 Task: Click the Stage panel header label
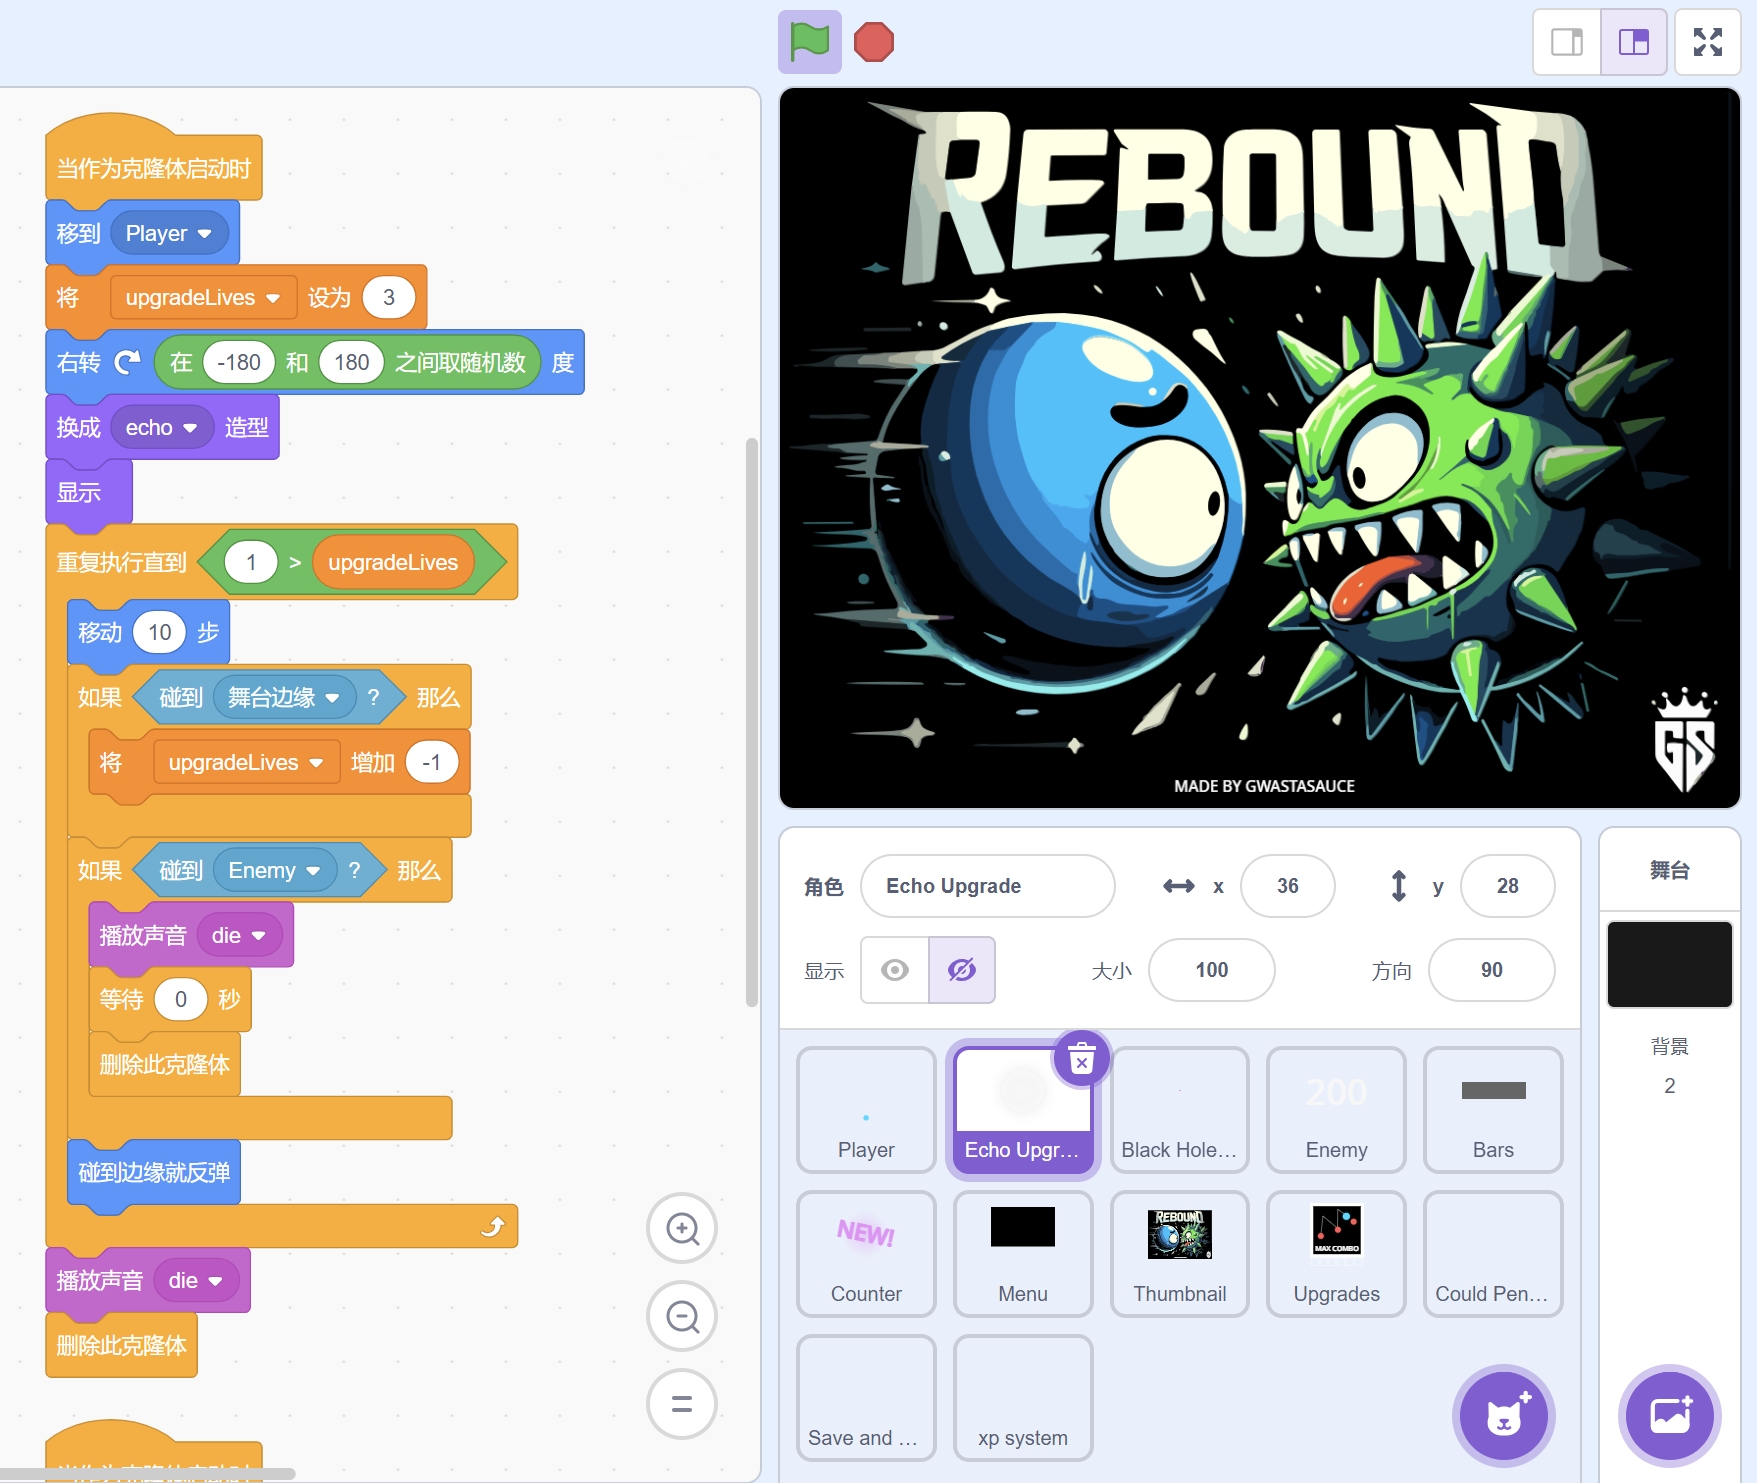(1669, 870)
